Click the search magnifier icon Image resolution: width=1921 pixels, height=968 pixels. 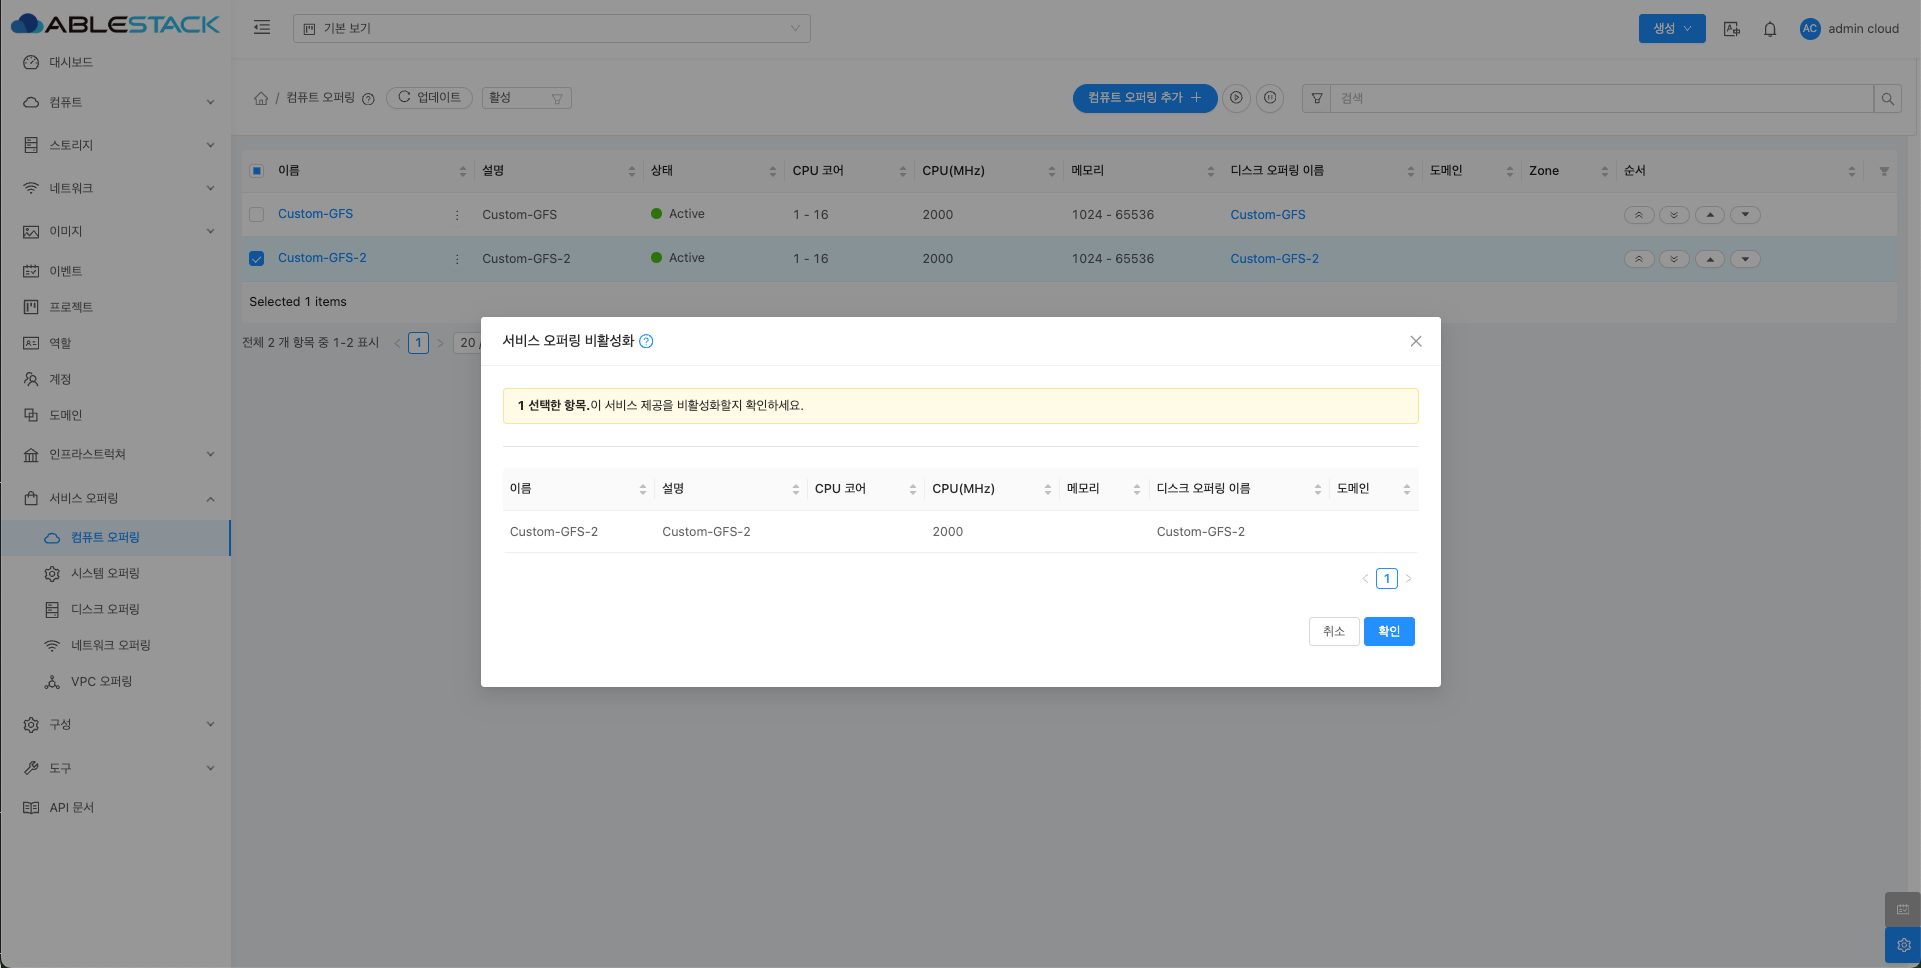[1887, 98]
